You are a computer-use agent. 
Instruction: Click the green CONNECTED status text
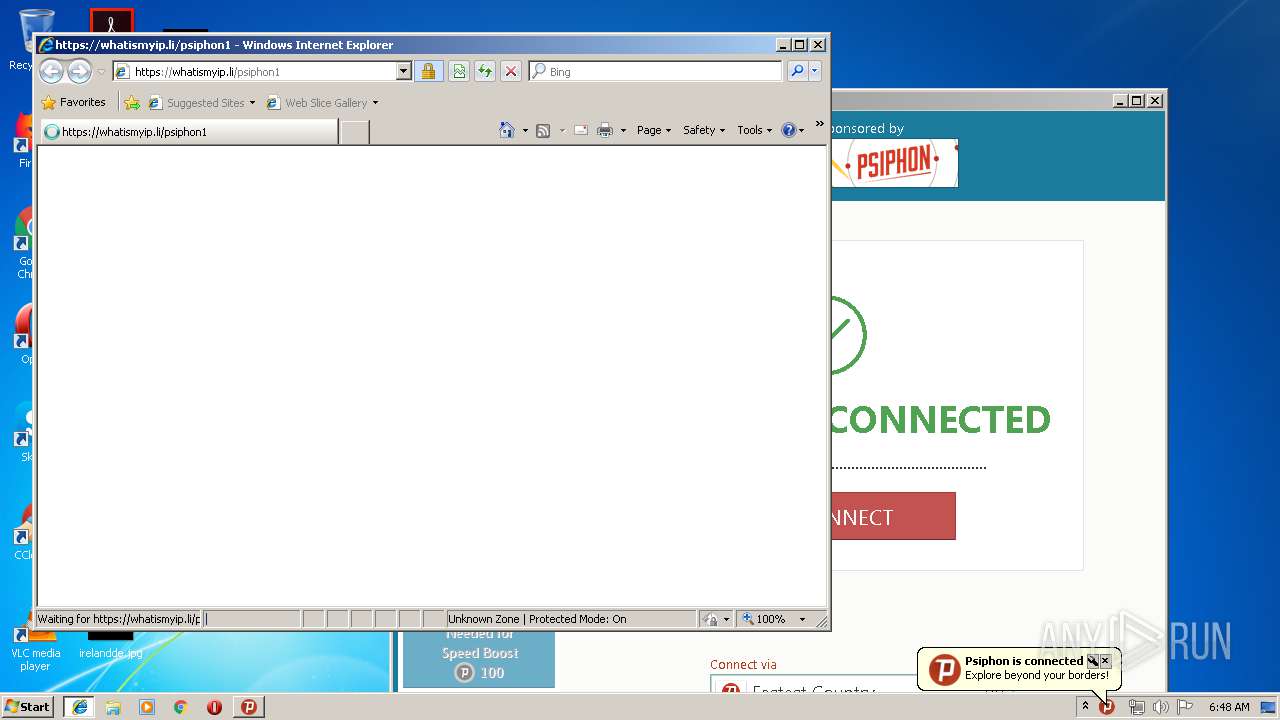tap(940, 419)
